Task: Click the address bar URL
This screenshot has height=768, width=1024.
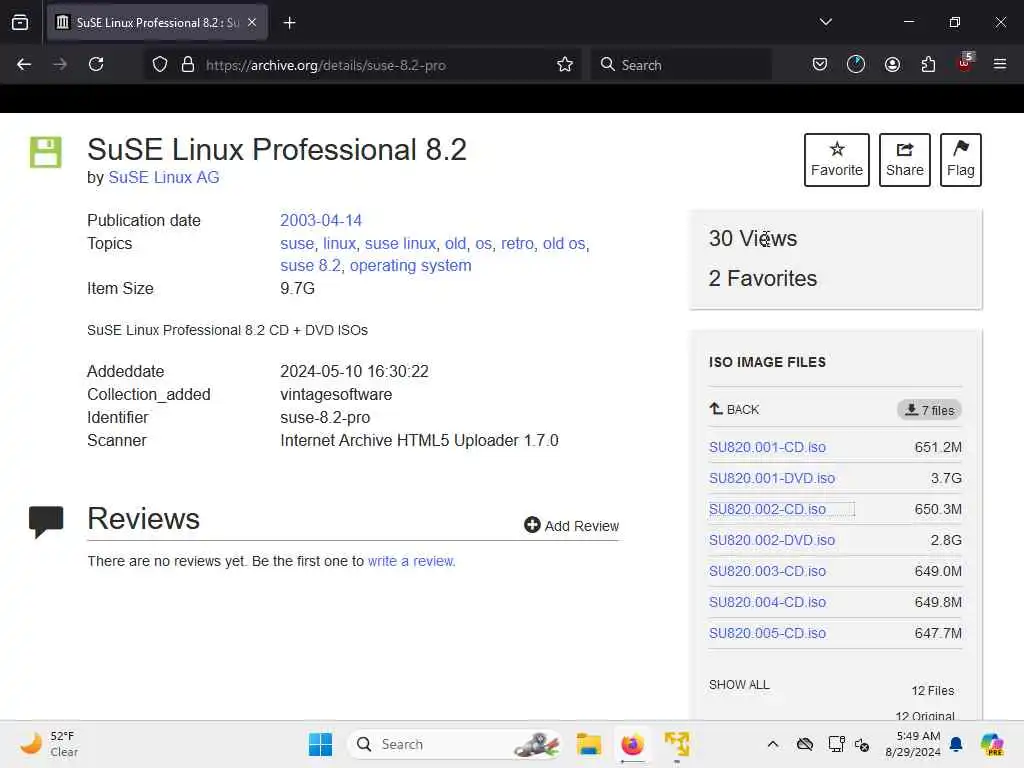Action: (325, 65)
